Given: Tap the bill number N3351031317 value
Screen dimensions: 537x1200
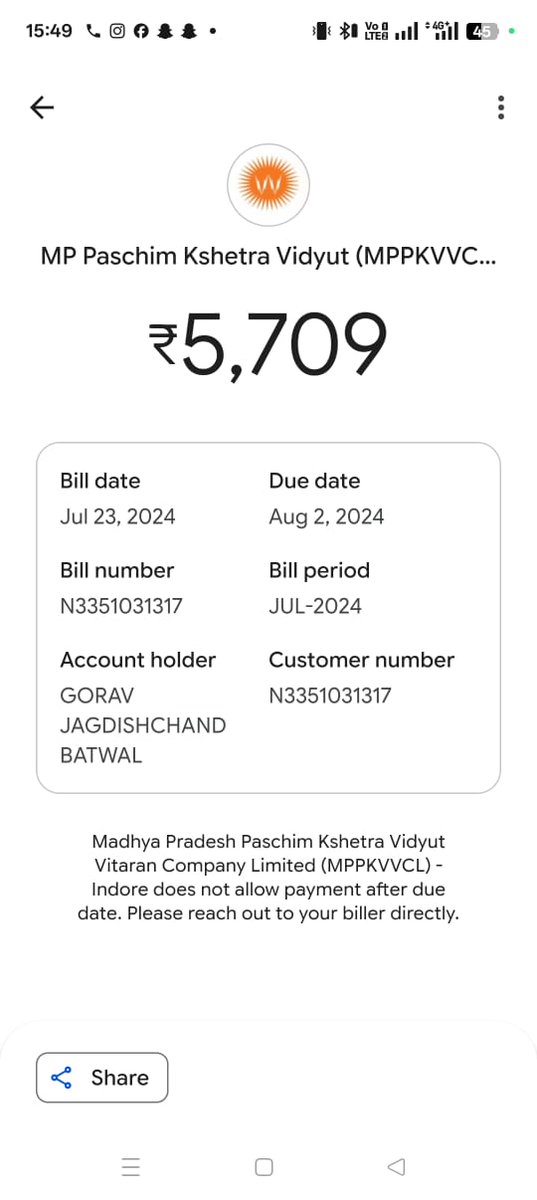Looking at the screenshot, I should (121, 606).
